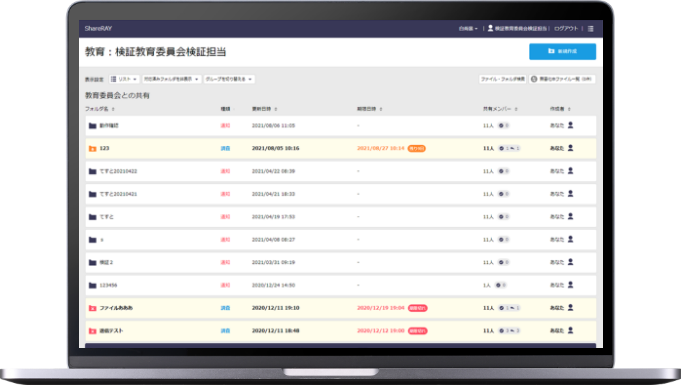Image resolution: width=681 pixels, height=385 pixels.
Task: Click the creator person icon in the ファイルあああ row
Action: coord(571,308)
